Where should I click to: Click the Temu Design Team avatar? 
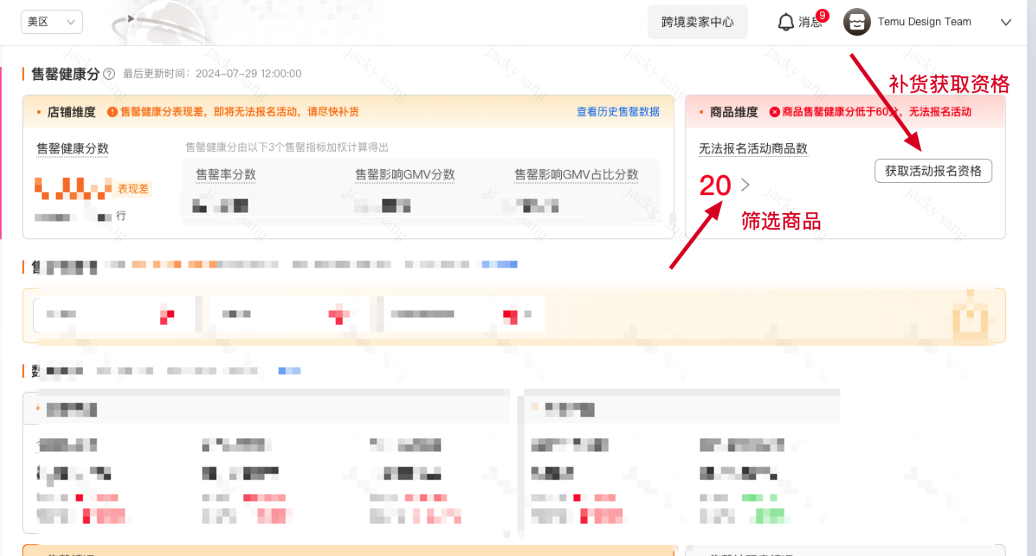[x=857, y=22]
